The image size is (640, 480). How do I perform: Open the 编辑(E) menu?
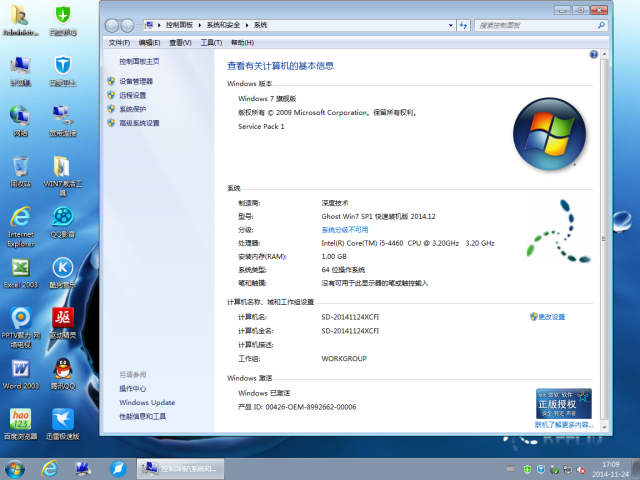click(x=149, y=43)
